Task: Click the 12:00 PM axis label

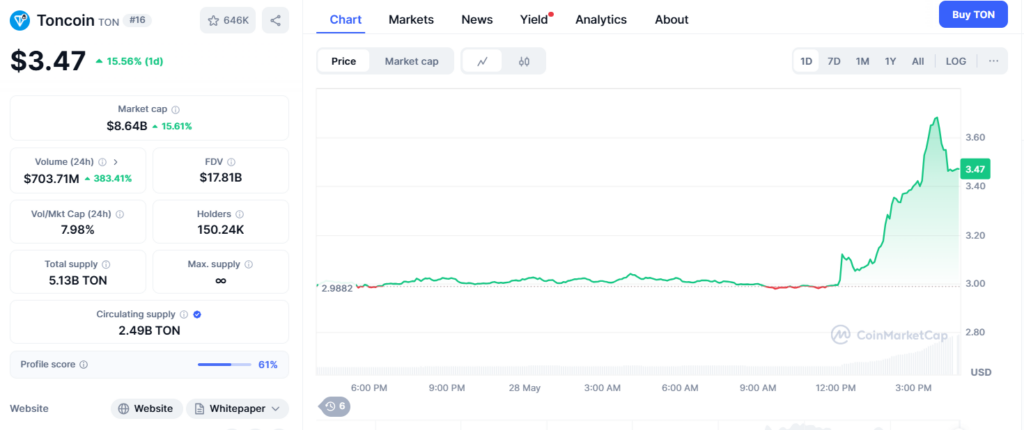Action: coord(836,388)
